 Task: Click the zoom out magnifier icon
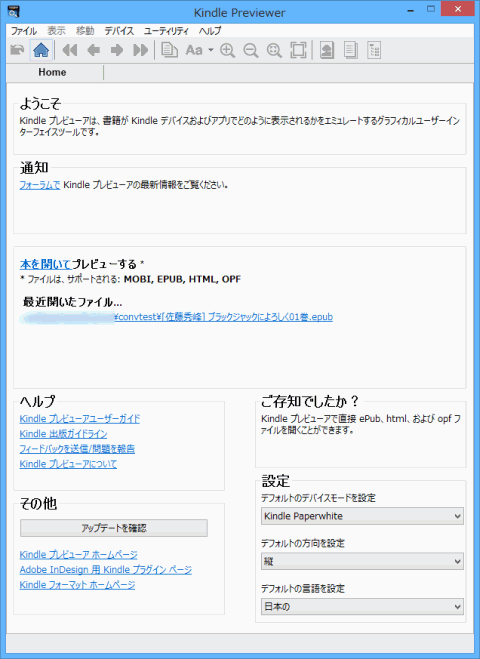pyautogui.click(x=251, y=50)
